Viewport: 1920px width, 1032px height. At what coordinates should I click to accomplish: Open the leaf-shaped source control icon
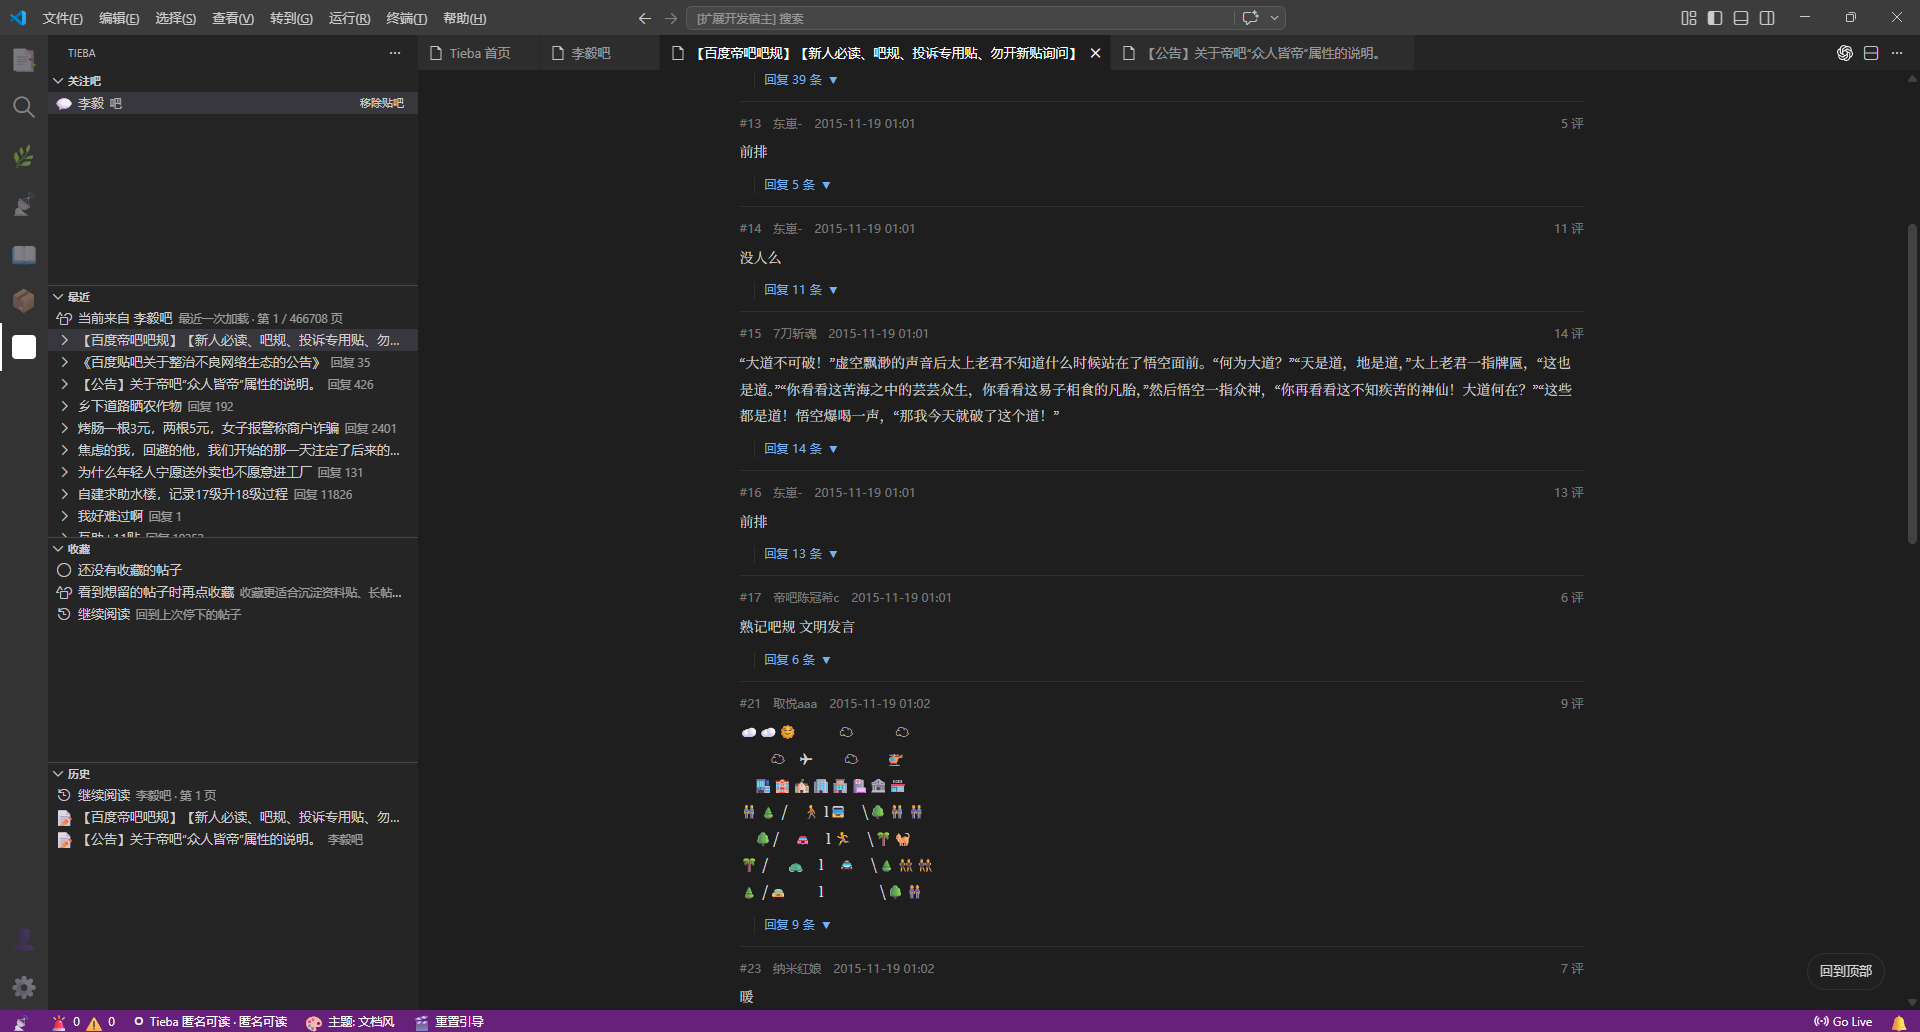(x=24, y=156)
